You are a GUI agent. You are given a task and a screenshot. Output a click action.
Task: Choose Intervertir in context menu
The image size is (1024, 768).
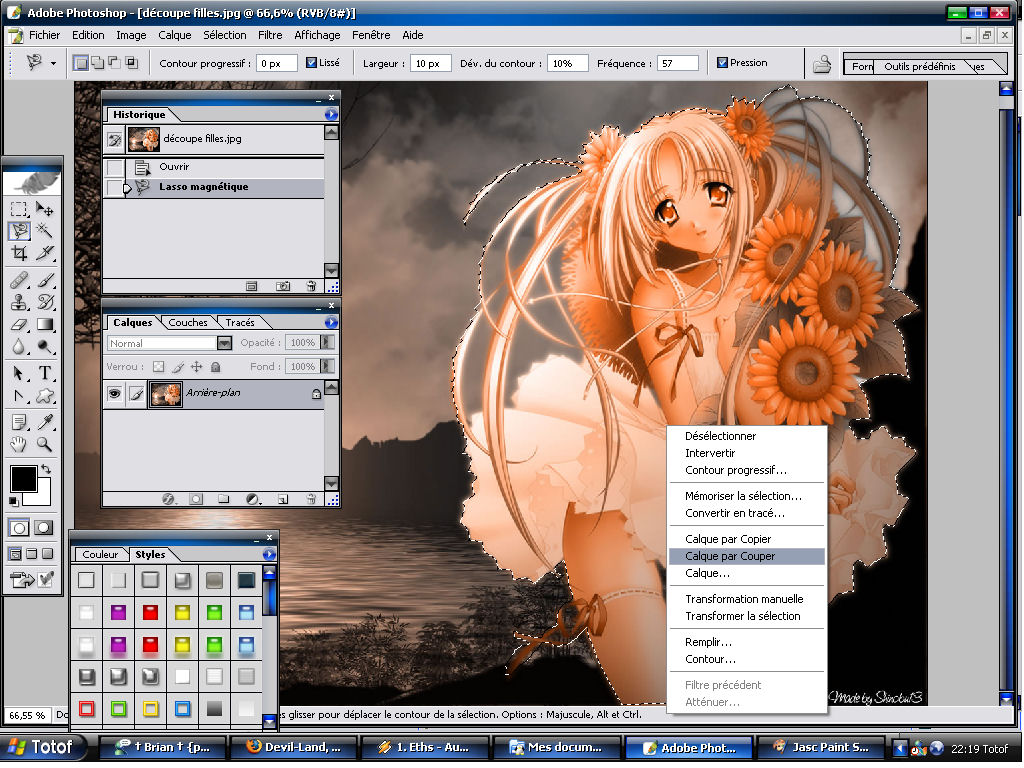click(x=746, y=453)
